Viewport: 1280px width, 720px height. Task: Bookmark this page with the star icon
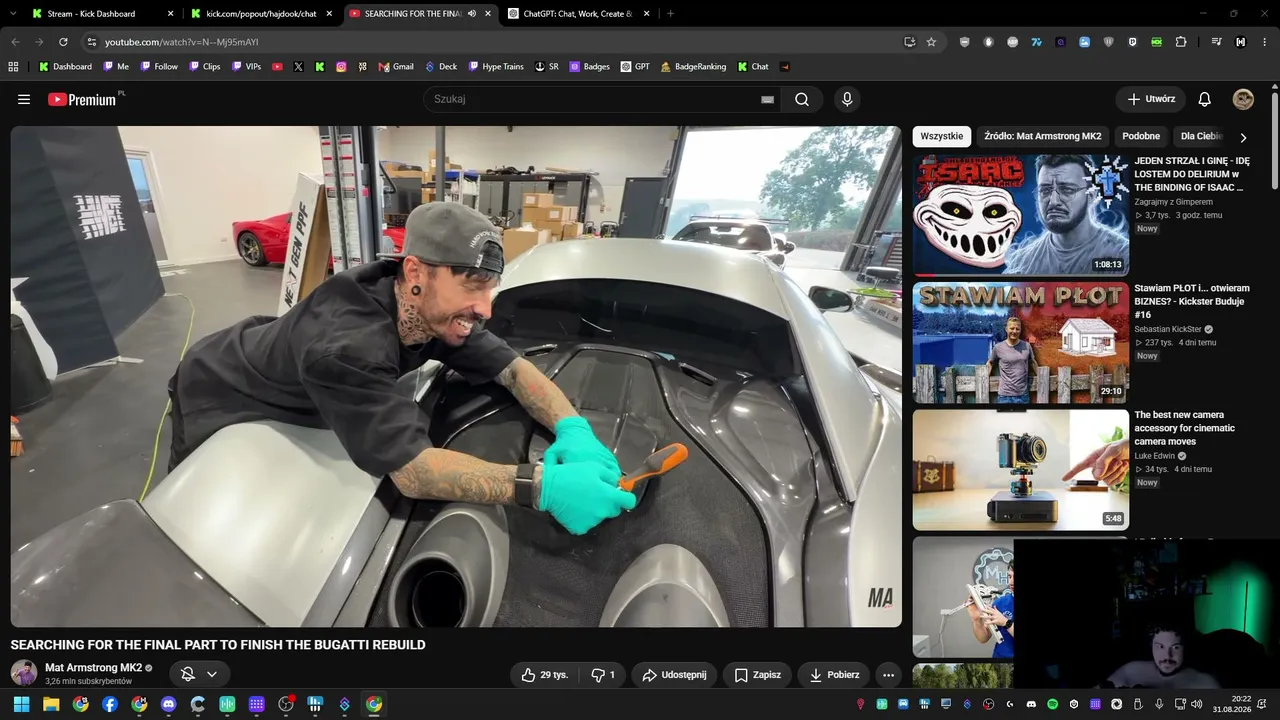pos(931,42)
